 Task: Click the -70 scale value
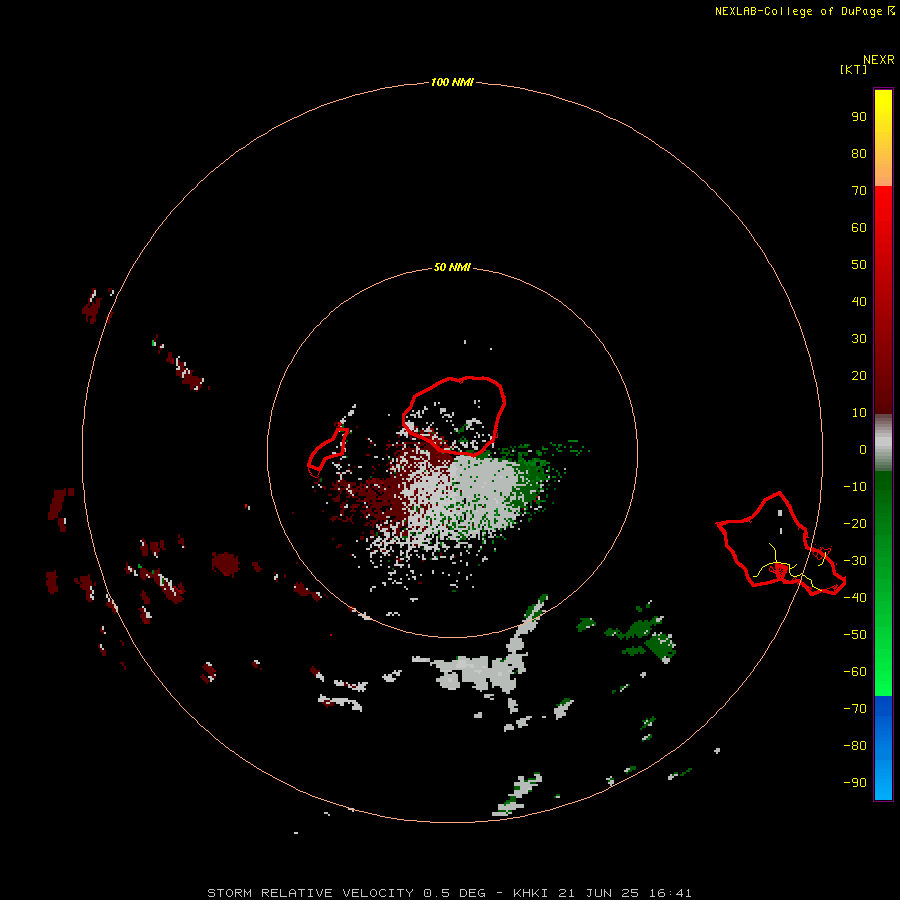click(855, 709)
